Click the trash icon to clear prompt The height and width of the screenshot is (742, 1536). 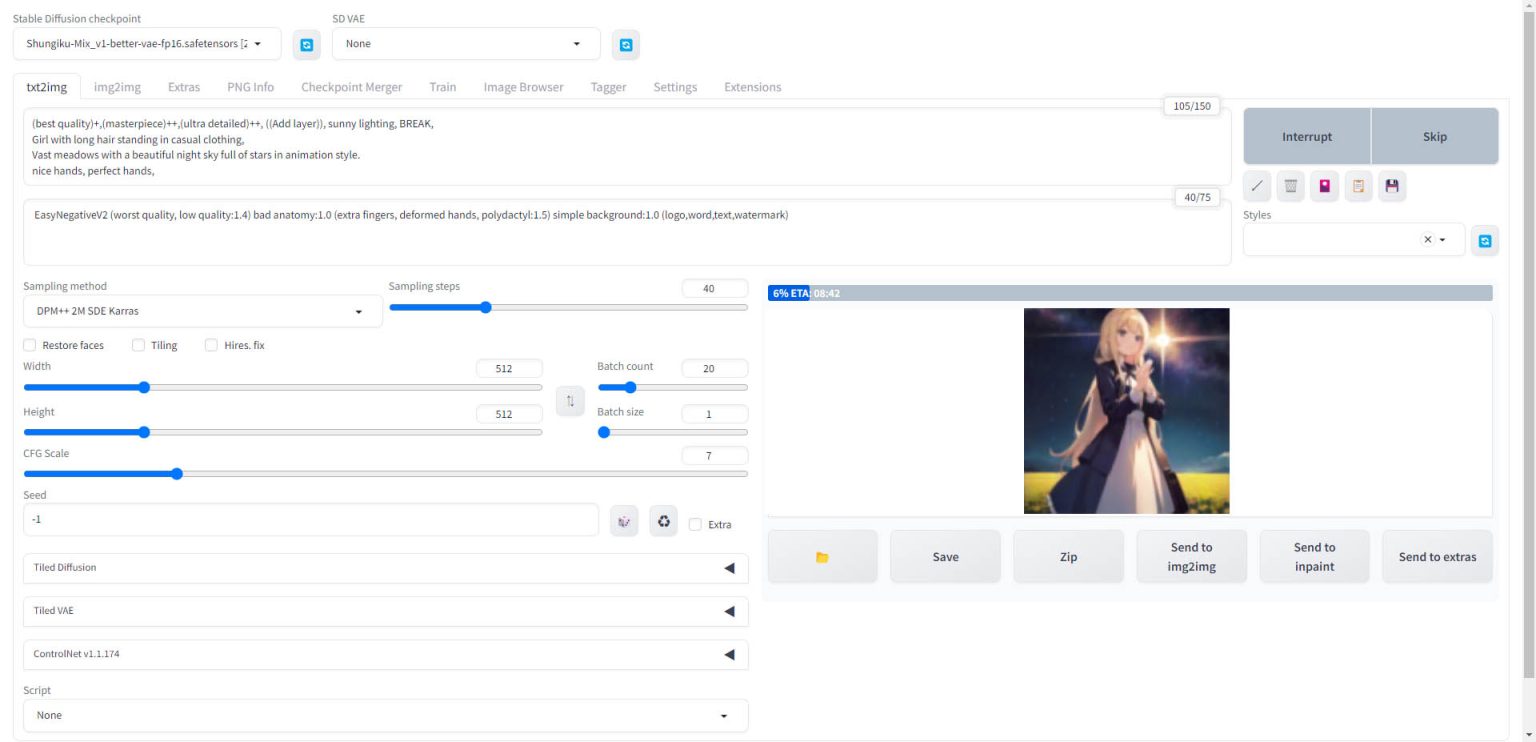(1290, 186)
